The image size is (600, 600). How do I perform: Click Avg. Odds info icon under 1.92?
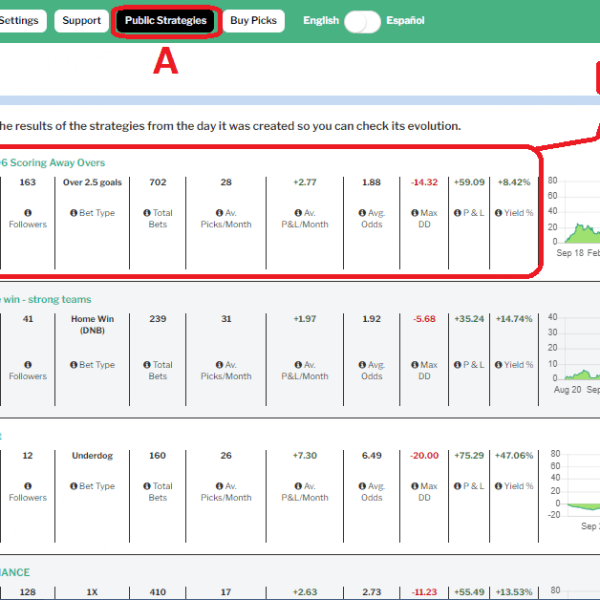(x=362, y=365)
